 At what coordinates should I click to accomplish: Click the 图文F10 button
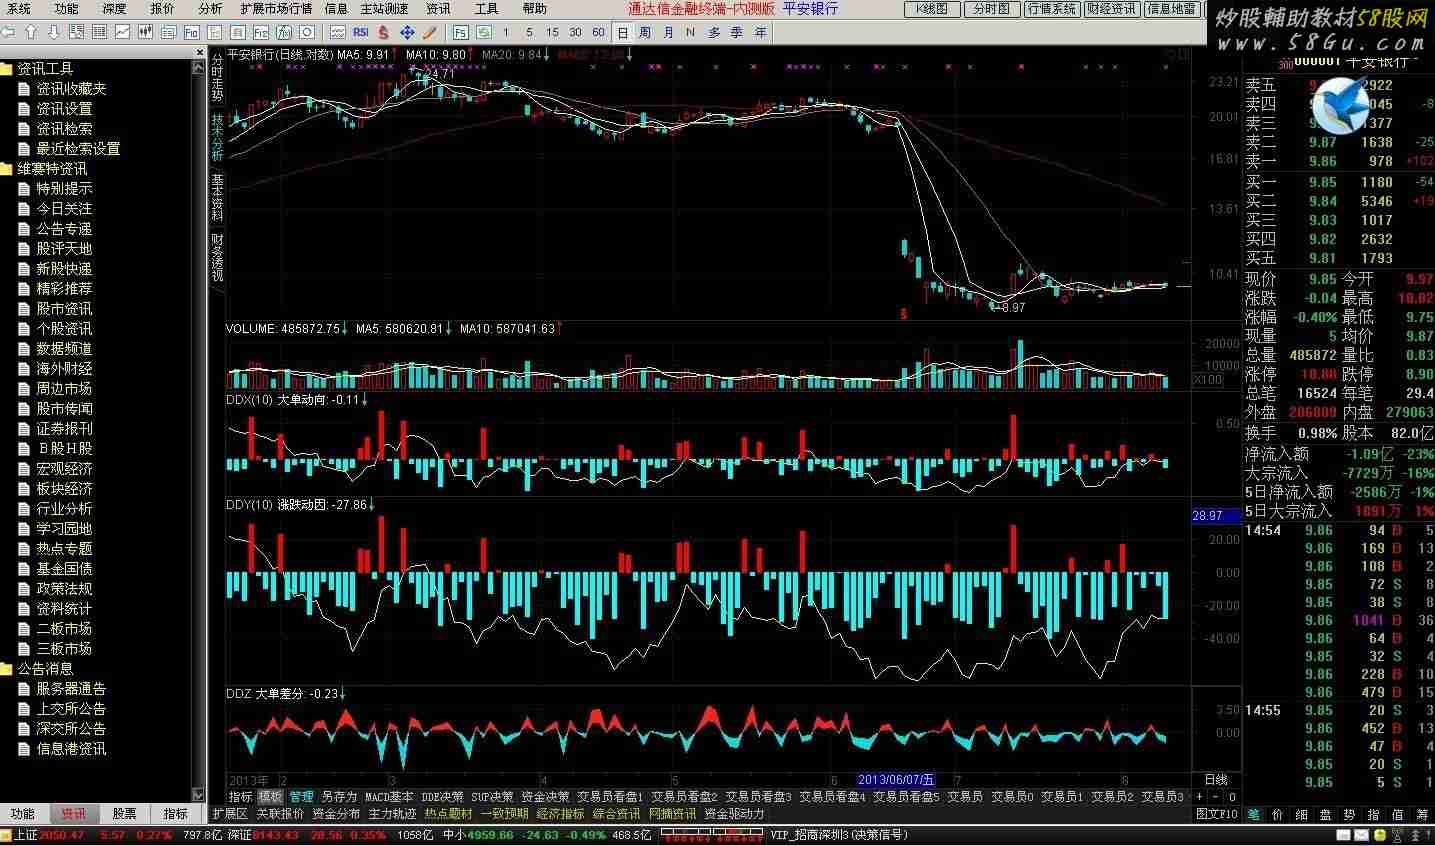pos(1217,815)
